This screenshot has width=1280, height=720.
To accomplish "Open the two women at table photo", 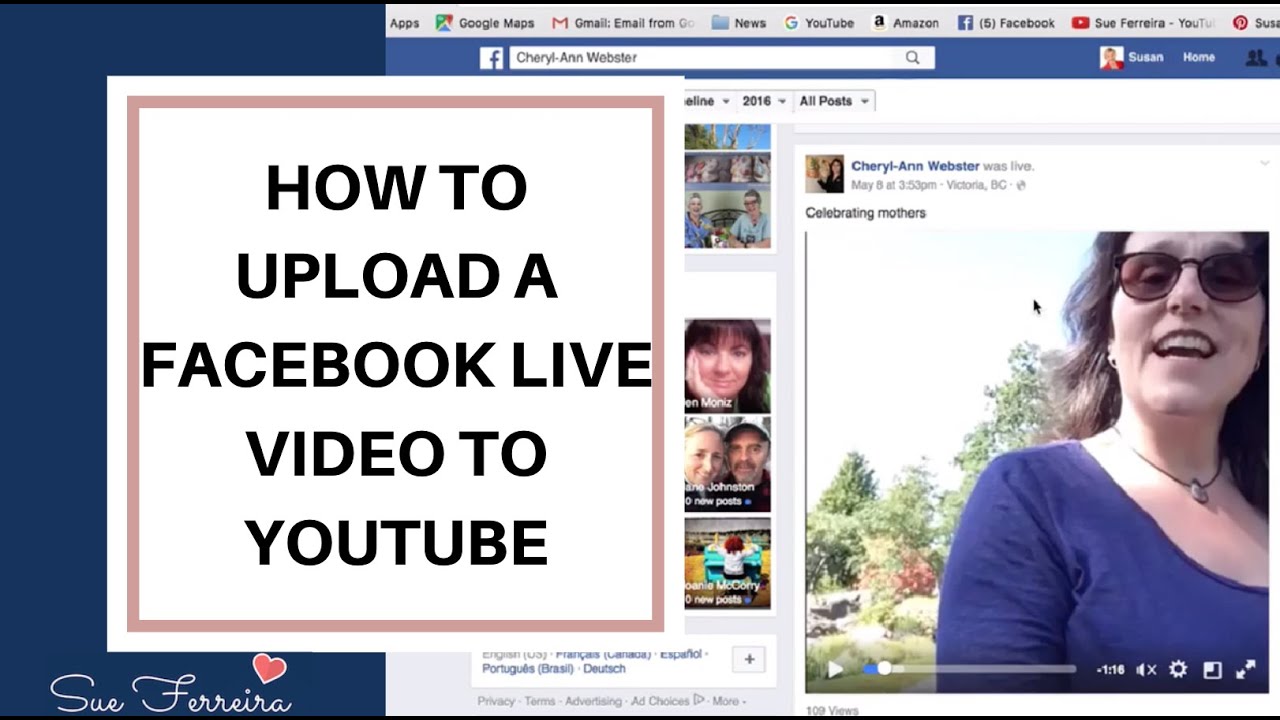I will coord(727,219).
